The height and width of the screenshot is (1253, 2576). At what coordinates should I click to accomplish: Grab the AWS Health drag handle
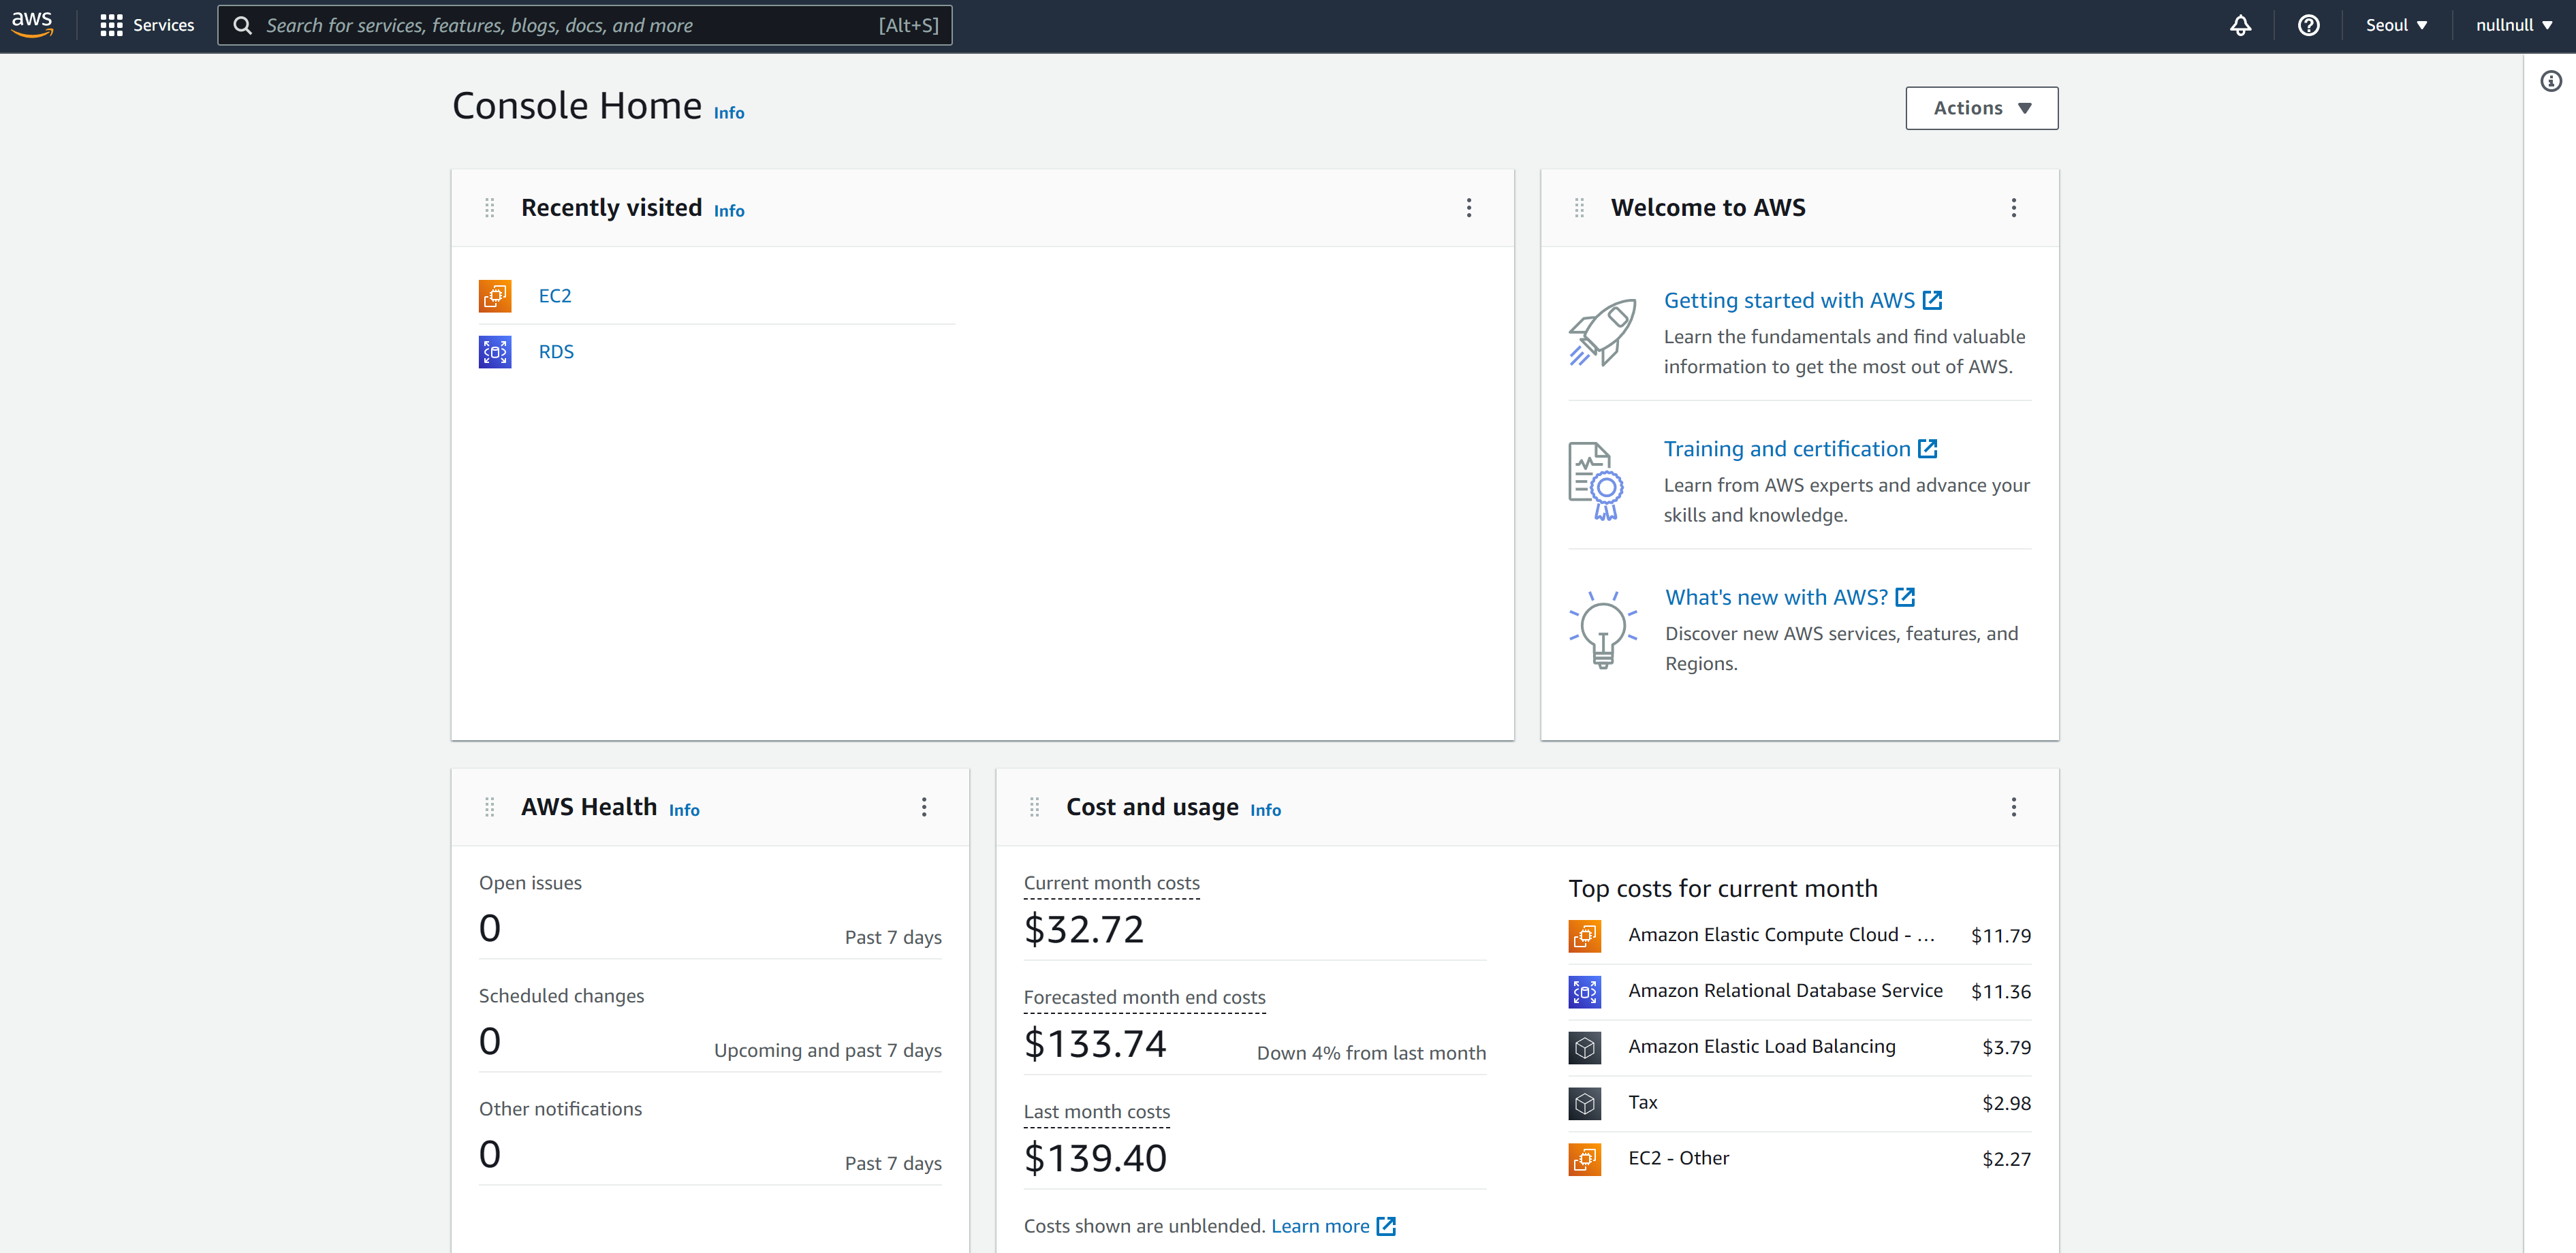click(x=490, y=807)
